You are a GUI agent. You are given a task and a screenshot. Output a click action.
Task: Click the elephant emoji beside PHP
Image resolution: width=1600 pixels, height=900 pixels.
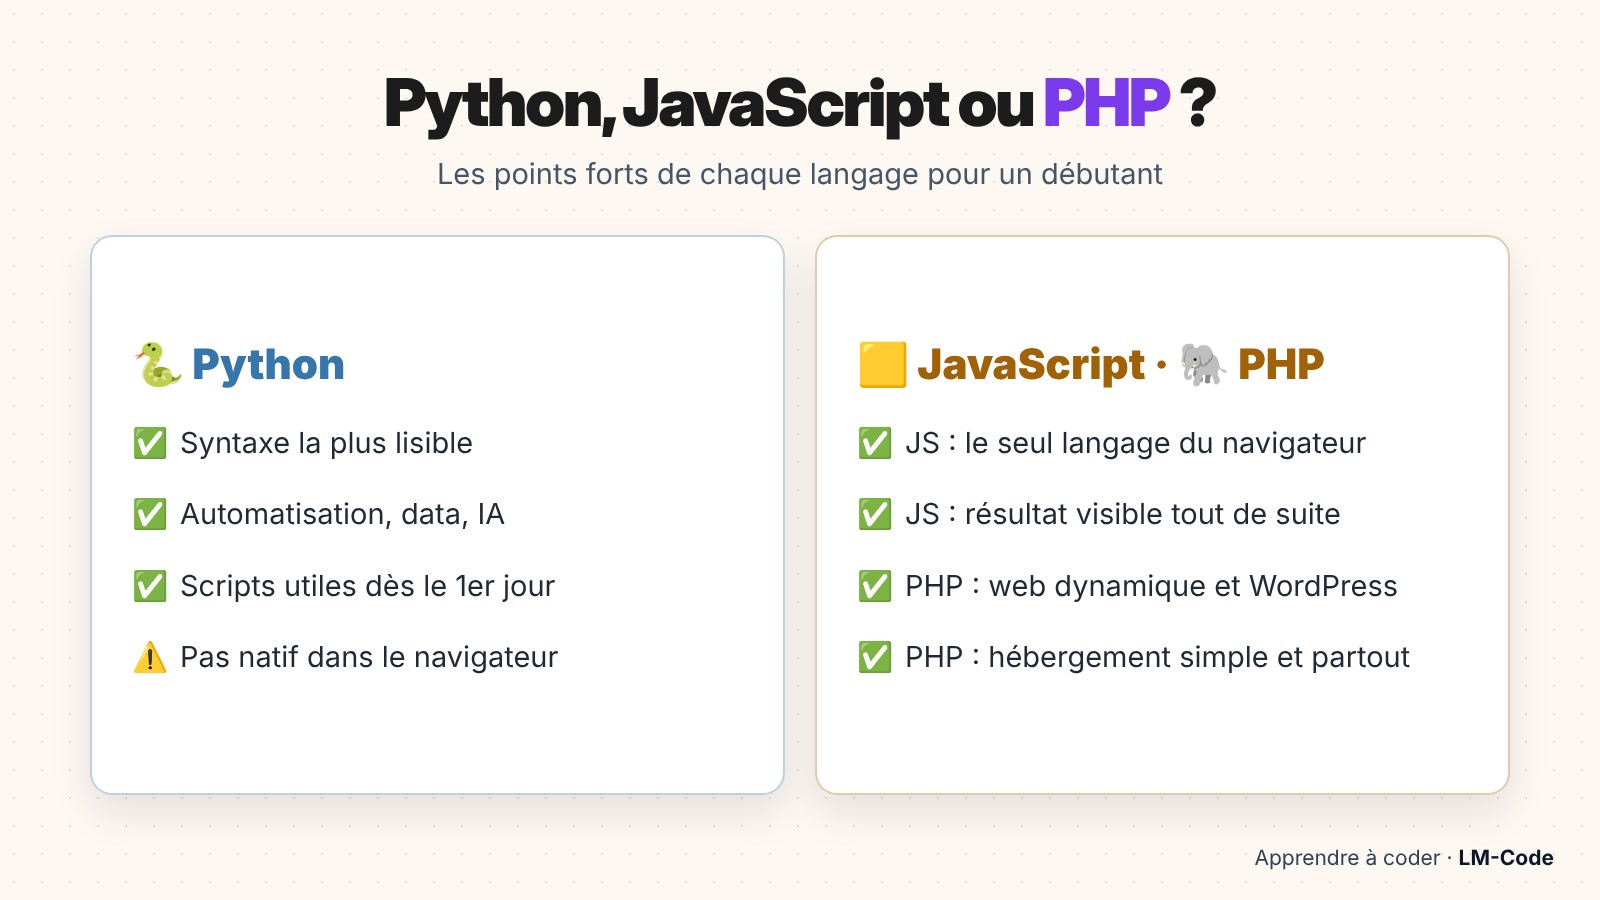(x=1203, y=364)
